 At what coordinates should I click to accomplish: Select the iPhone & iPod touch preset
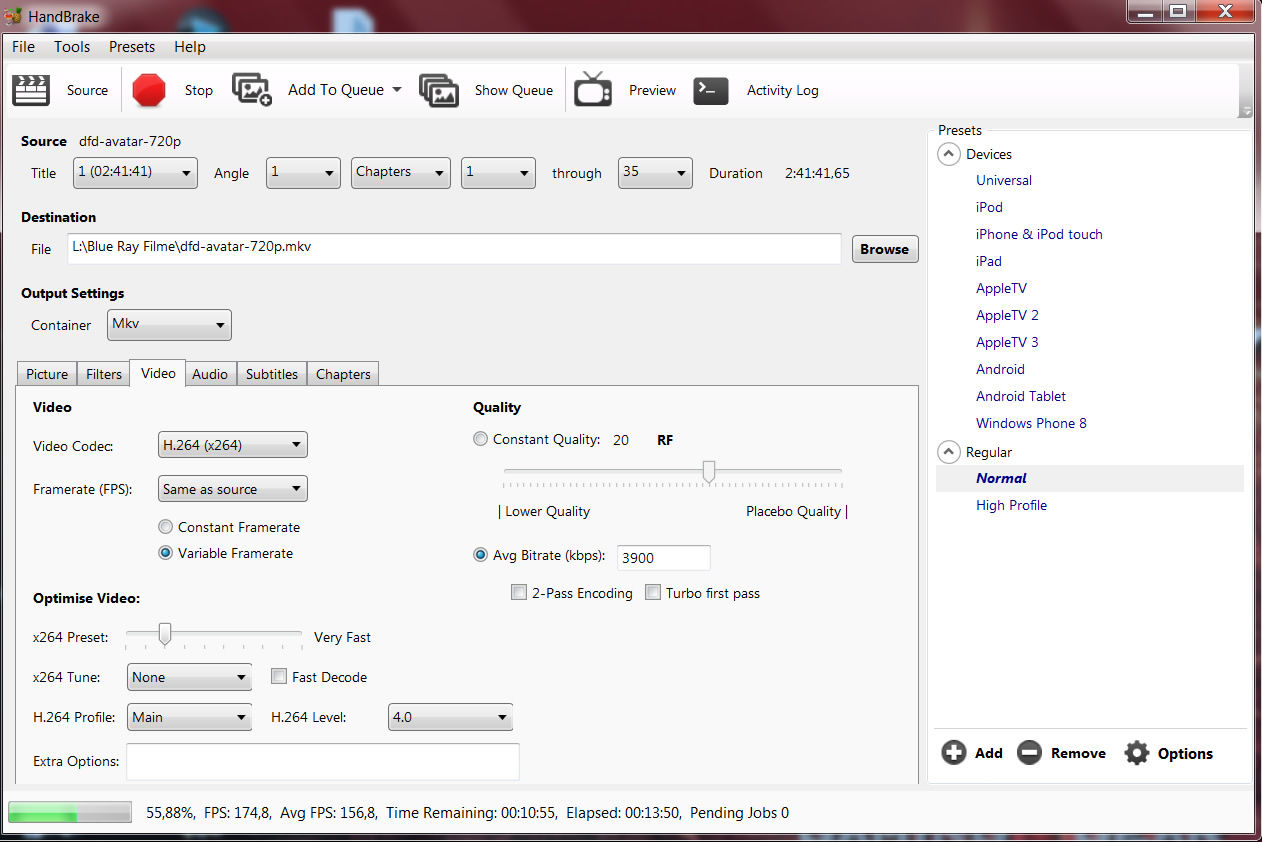point(1039,234)
